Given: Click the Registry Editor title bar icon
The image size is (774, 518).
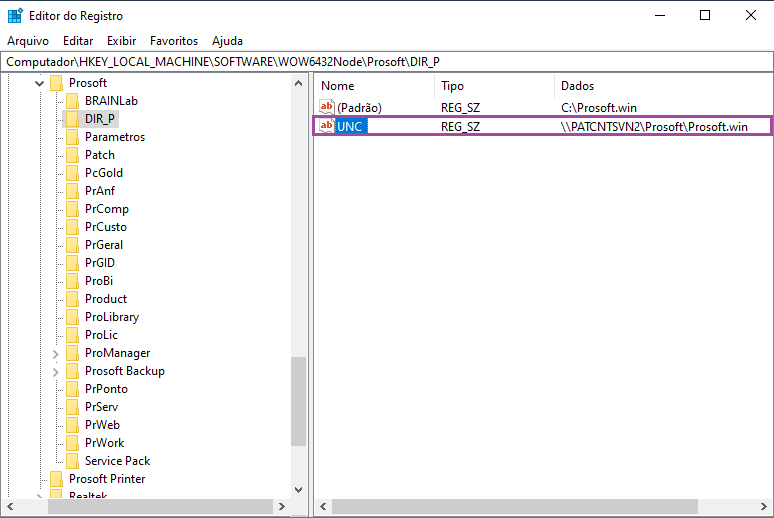Looking at the screenshot, I should click(15, 15).
